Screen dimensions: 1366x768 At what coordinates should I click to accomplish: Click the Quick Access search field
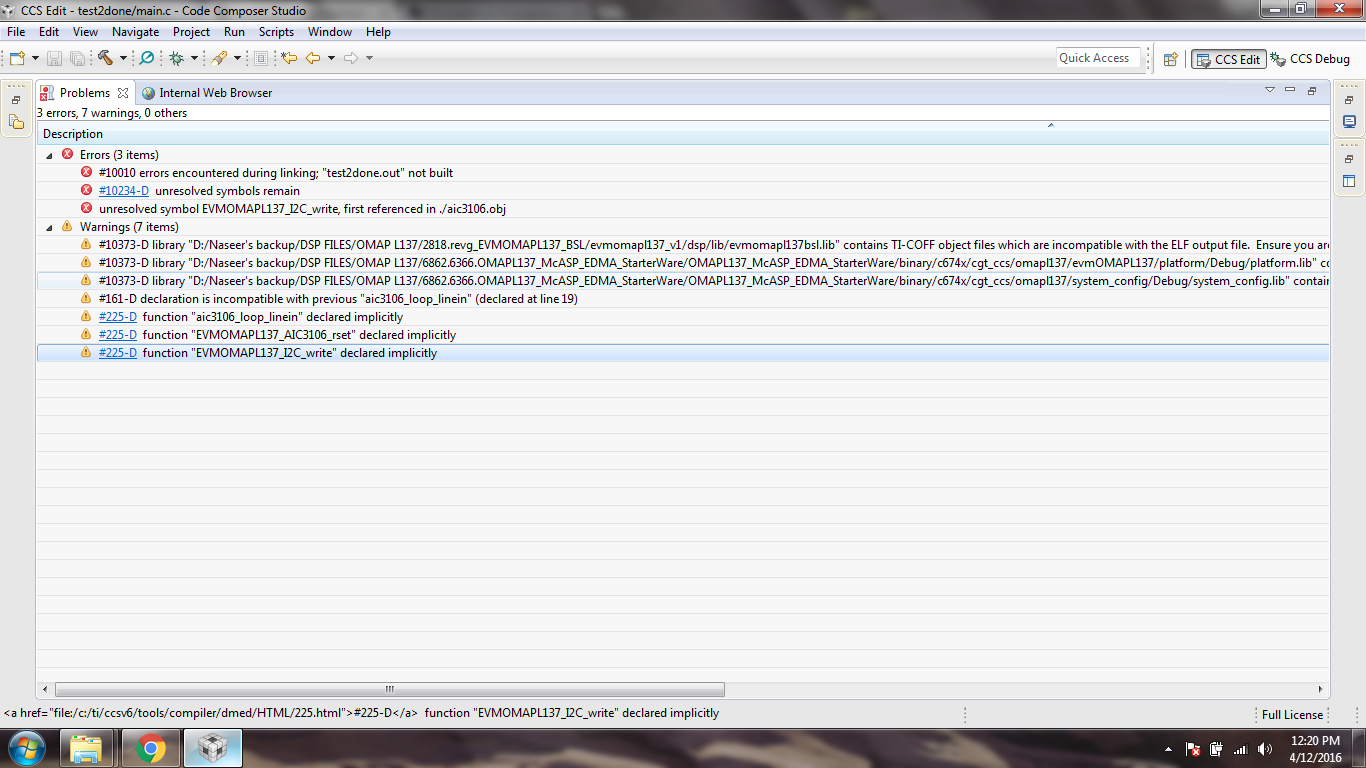(x=1098, y=58)
